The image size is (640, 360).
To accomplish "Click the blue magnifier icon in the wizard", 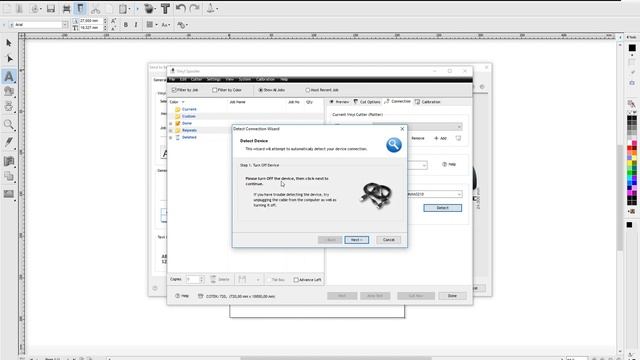I will [393, 145].
